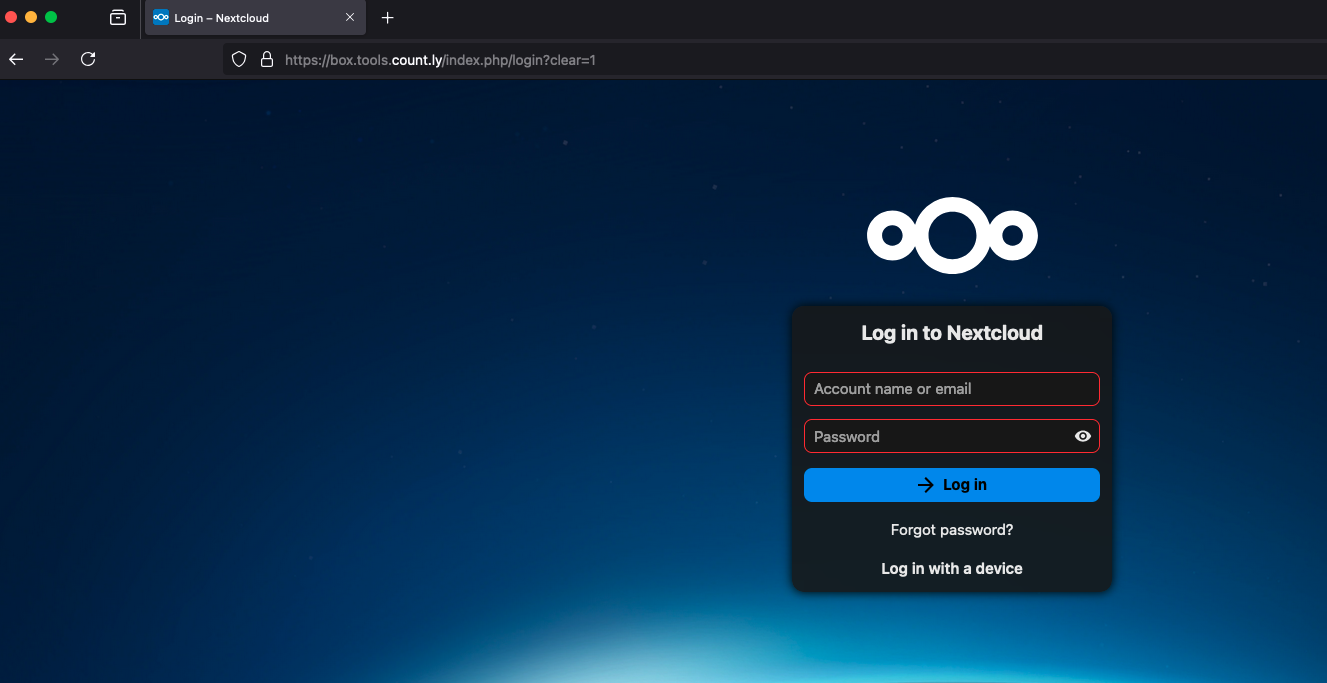Click the browser back arrow
The width and height of the screenshot is (1327, 683).
16,60
